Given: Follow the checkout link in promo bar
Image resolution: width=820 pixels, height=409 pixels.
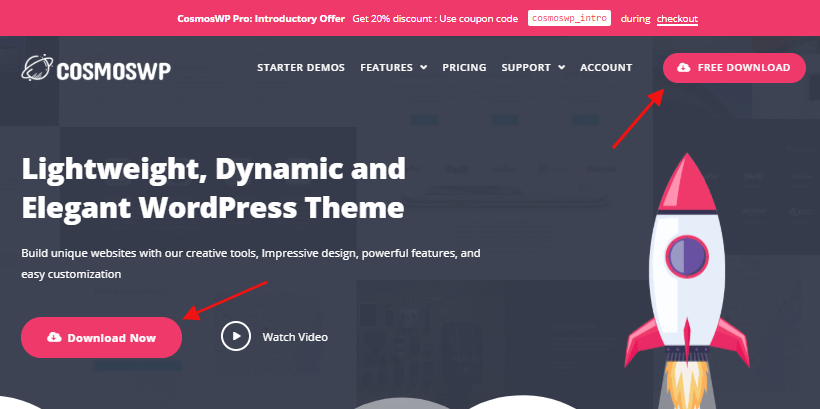Looking at the screenshot, I should pyautogui.click(x=677, y=19).
